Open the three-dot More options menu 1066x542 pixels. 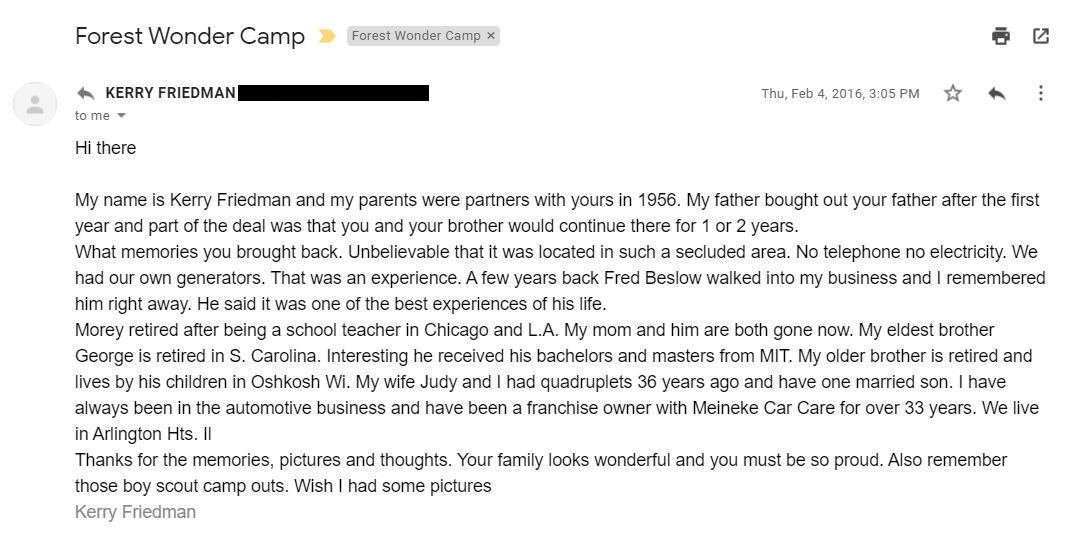tap(1040, 93)
